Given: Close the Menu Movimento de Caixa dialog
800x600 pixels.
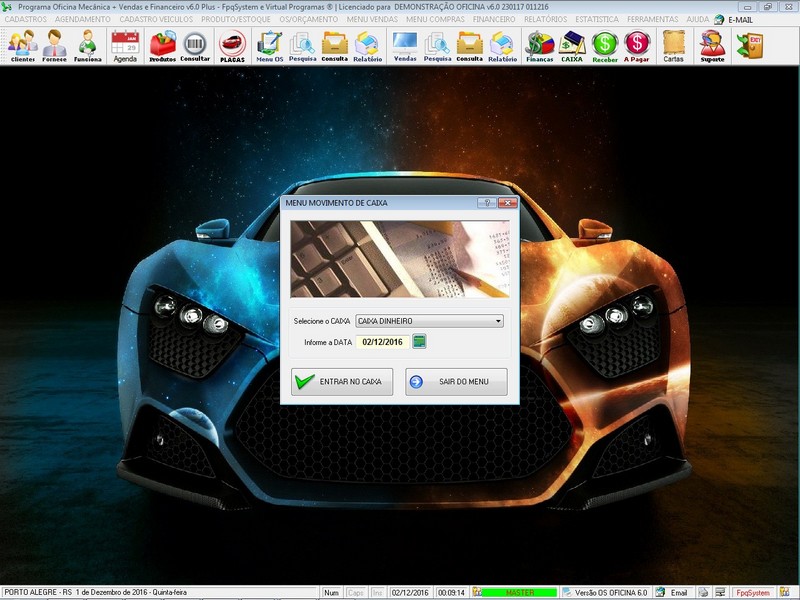Looking at the screenshot, I should pos(508,203).
